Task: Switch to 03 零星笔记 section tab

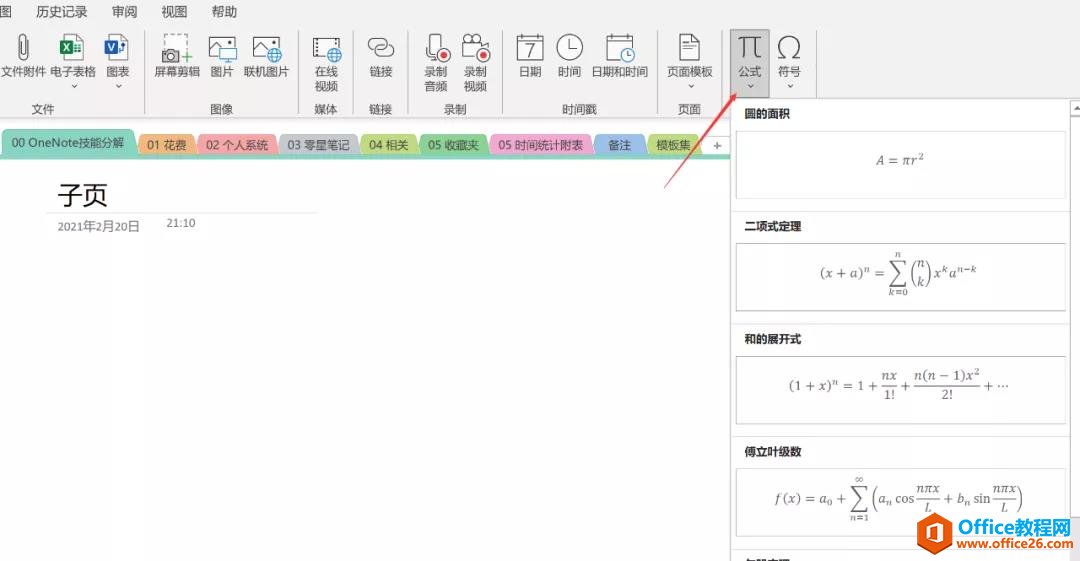Action: coord(318,145)
